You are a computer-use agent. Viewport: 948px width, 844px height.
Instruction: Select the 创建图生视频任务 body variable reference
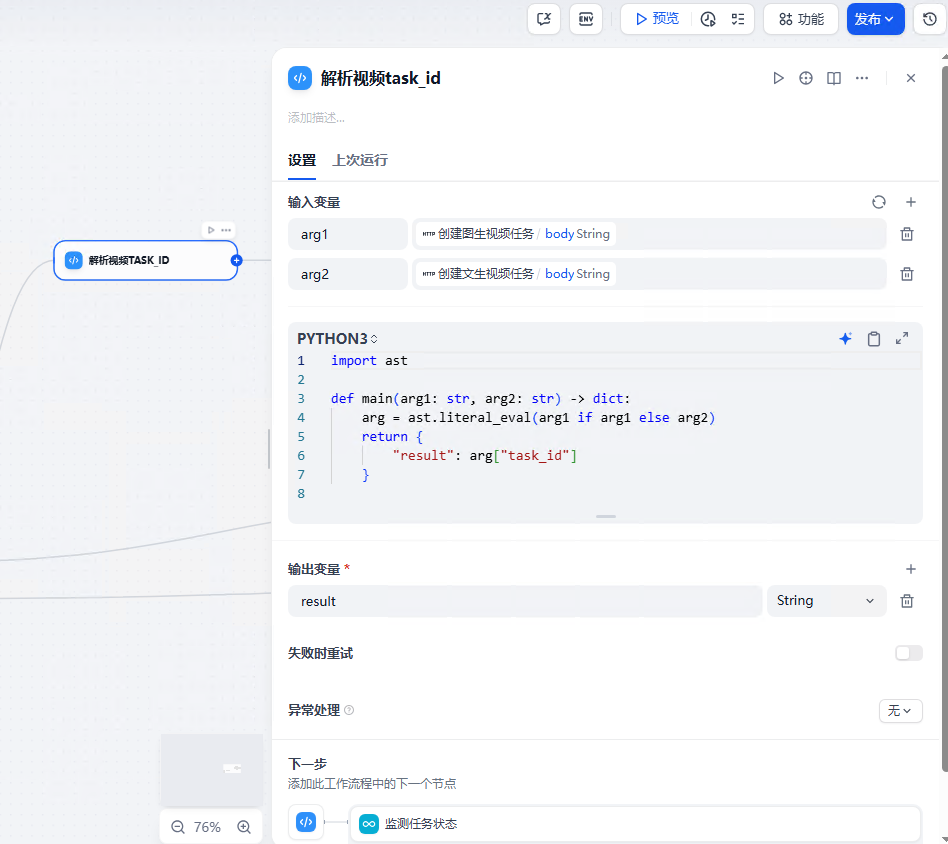[516, 234]
